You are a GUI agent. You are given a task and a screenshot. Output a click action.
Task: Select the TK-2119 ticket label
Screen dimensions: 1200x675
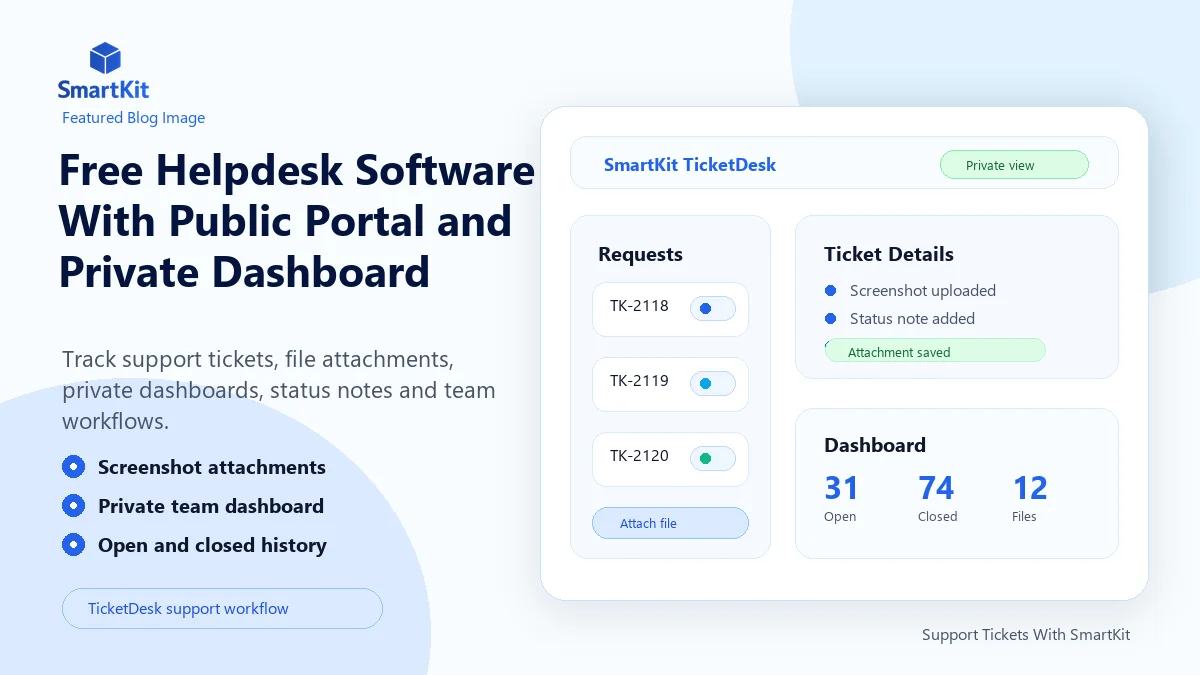point(639,381)
